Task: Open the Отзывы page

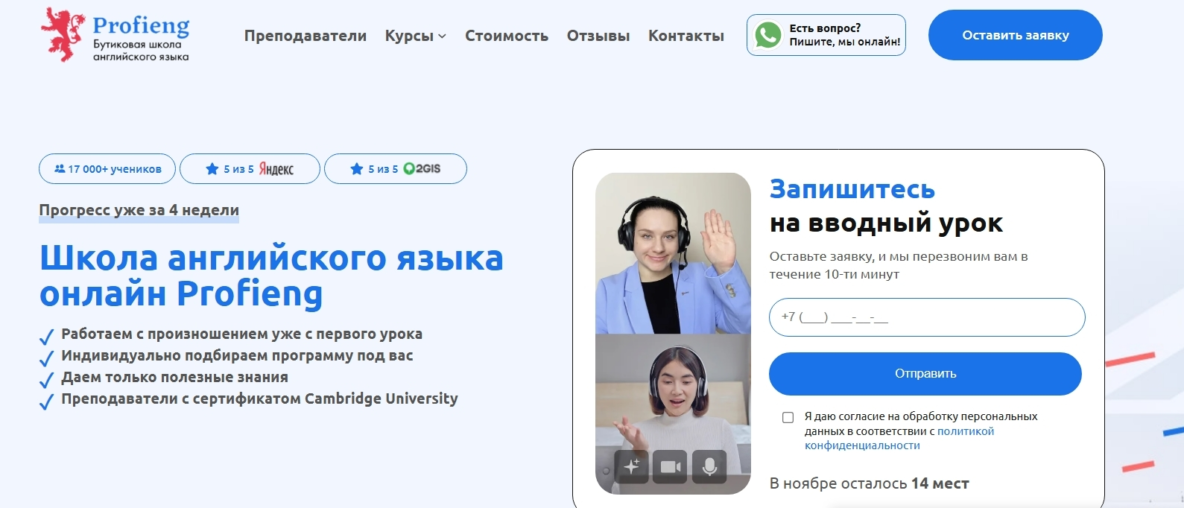Action: pyautogui.click(x=598, y=36)
